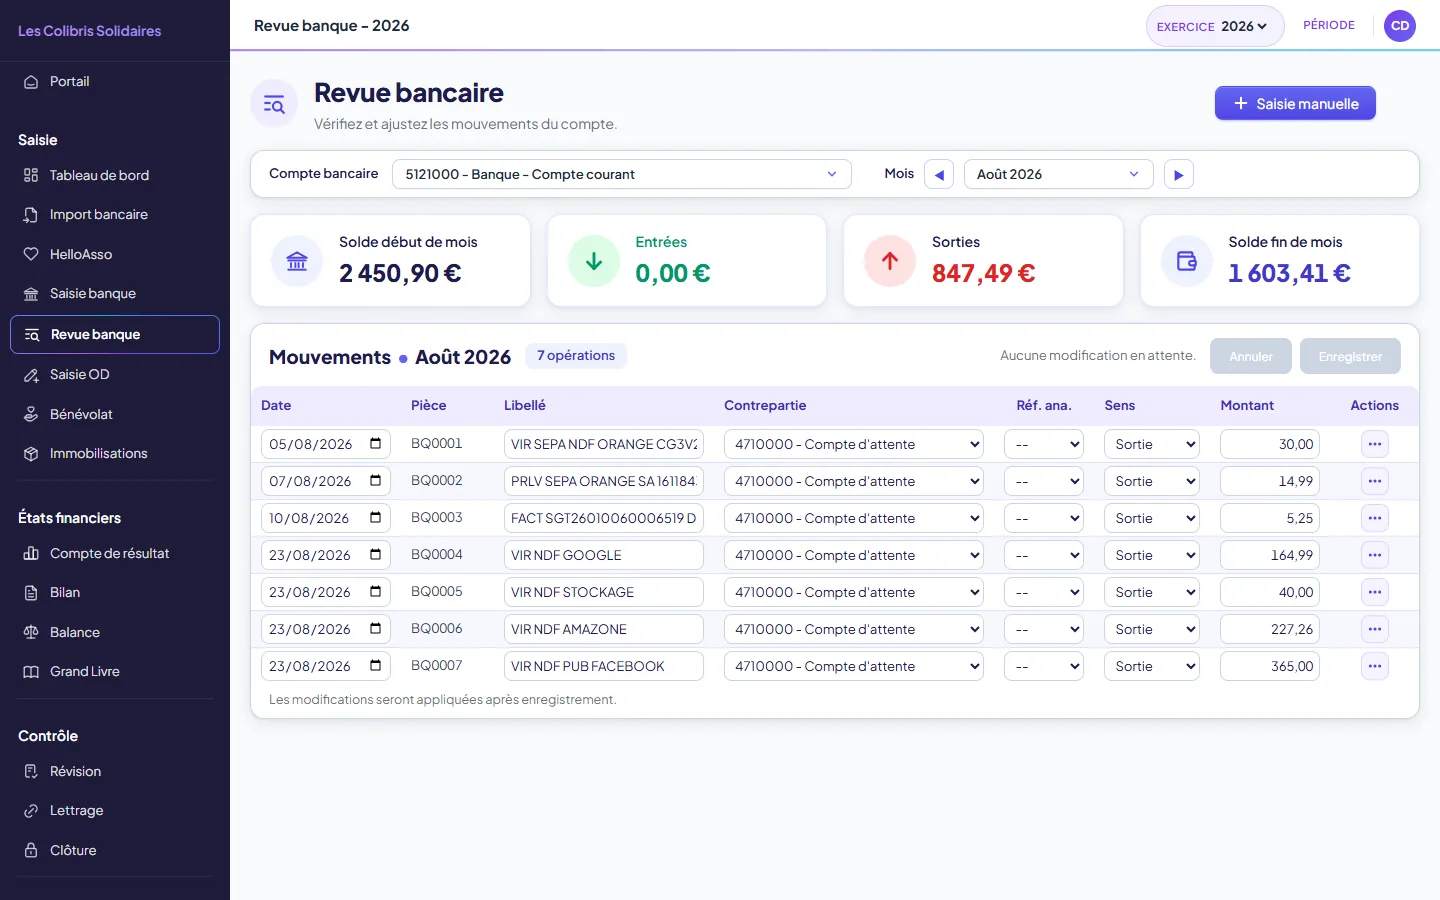The image size is (1440, 900).
Task: Navigate to Saisie banque menu item
Action: click(x=115, y=294)
